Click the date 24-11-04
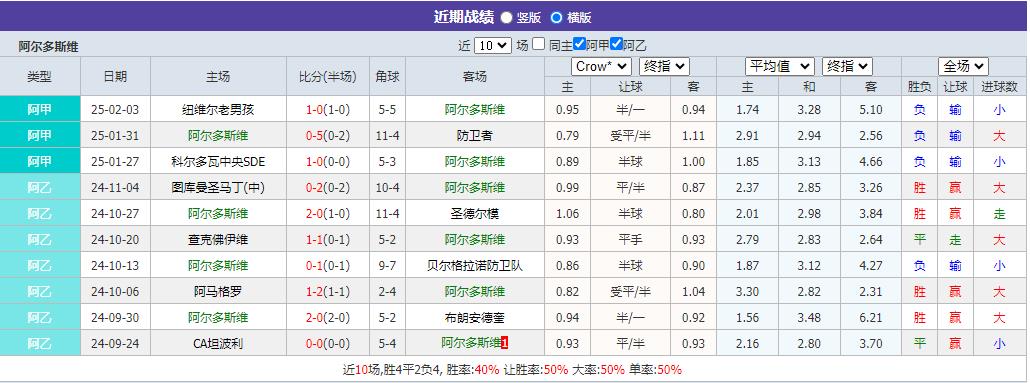Screen dimensions: 1030x383 (116, 188)
